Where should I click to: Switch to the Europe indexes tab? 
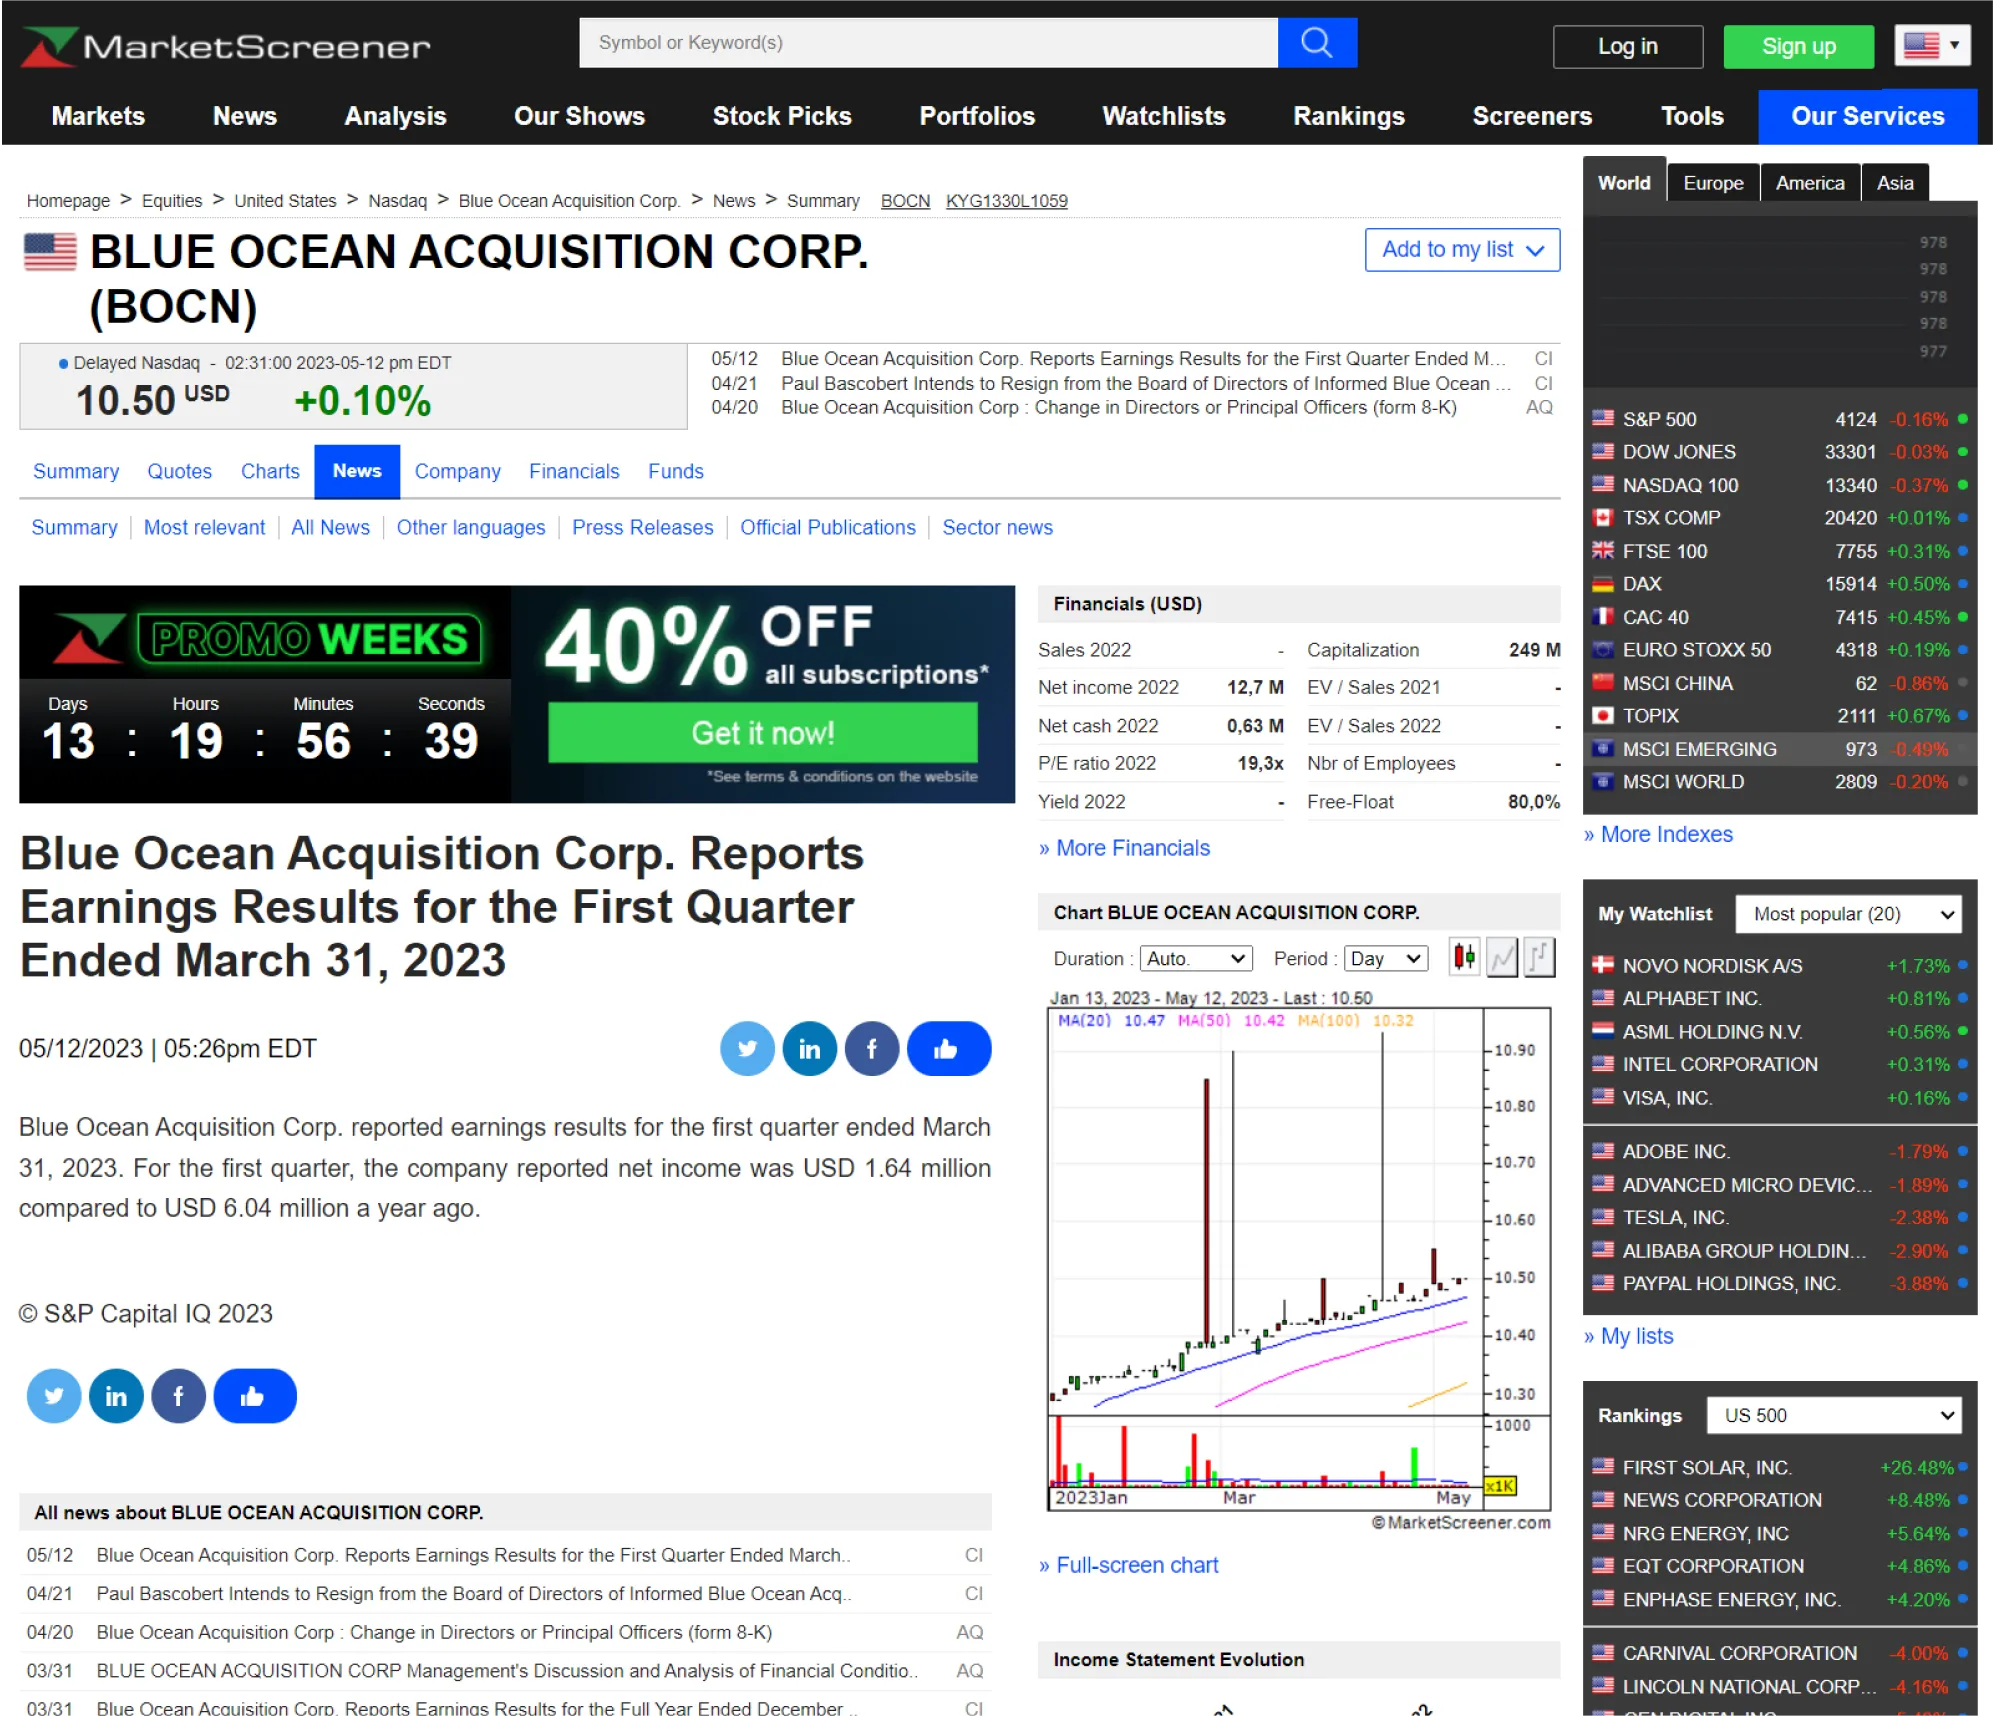click(1713, 183)
